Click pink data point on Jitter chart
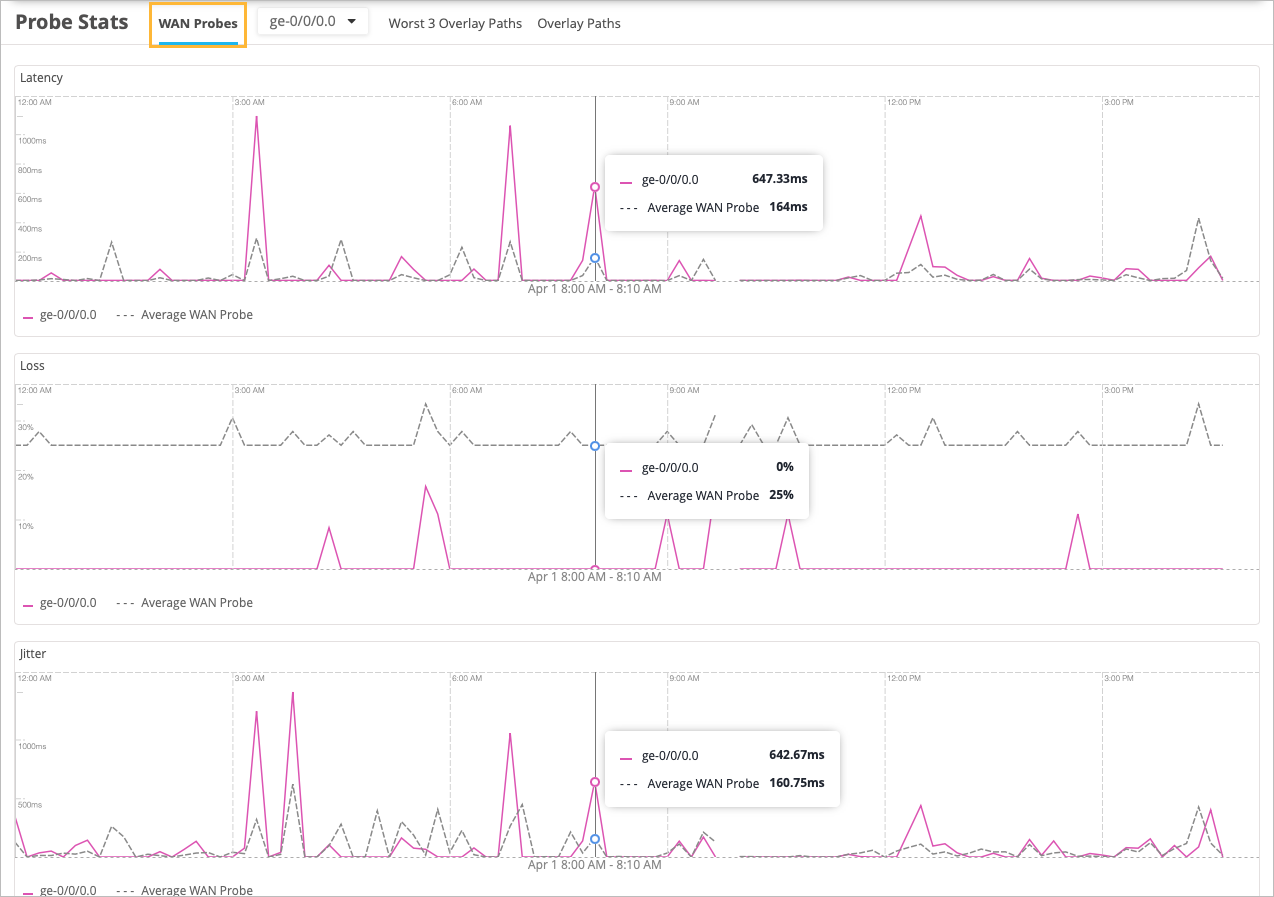Viewport: 1274px width, 897px height. tap(595, 782)
